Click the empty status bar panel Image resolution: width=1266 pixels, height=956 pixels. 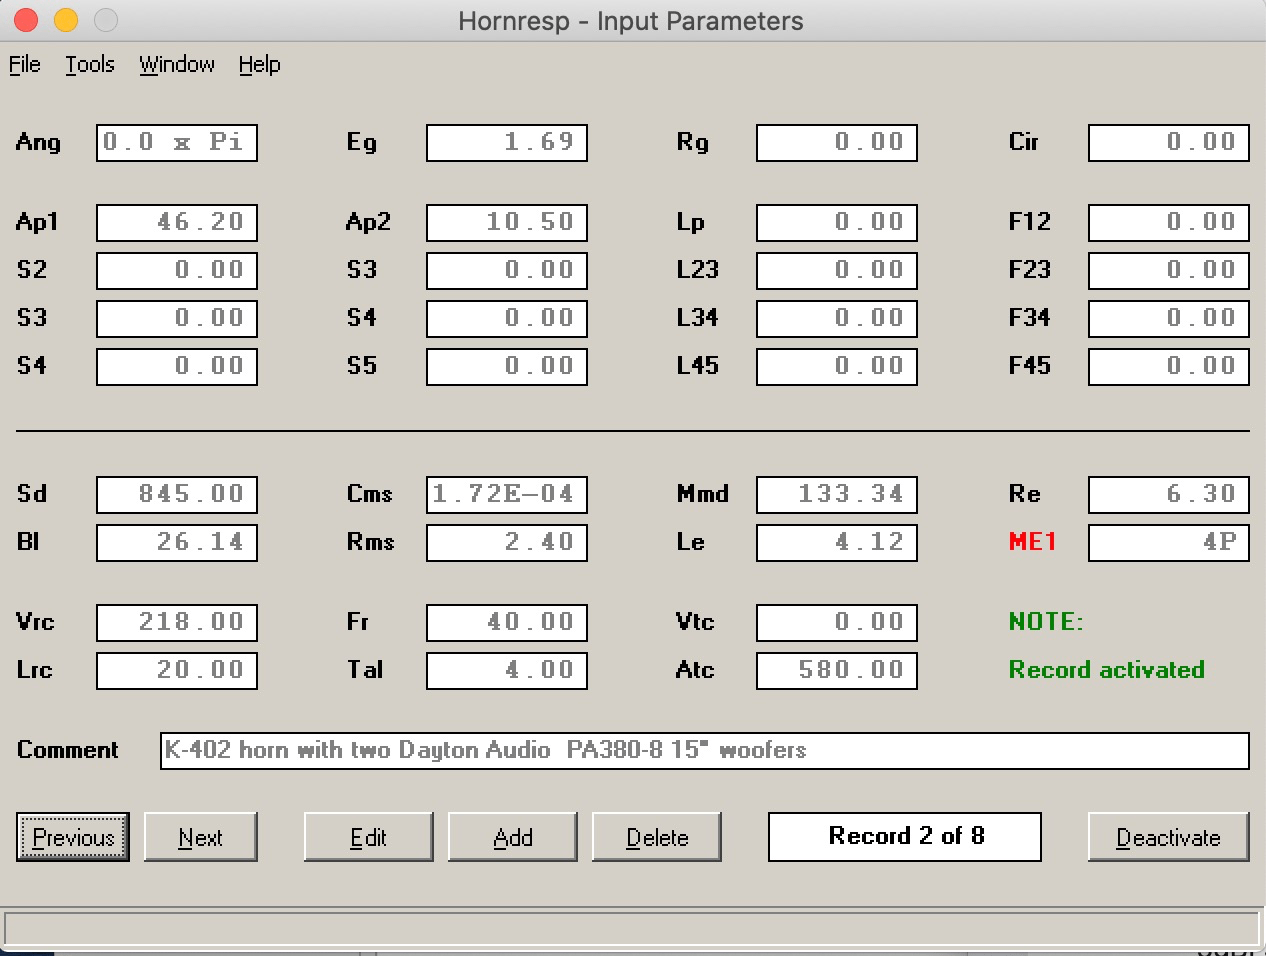click(x=633, y=927)
